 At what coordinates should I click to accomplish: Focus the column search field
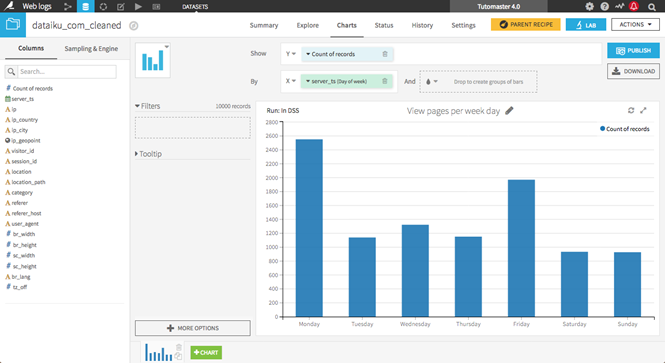pos(67,72)
